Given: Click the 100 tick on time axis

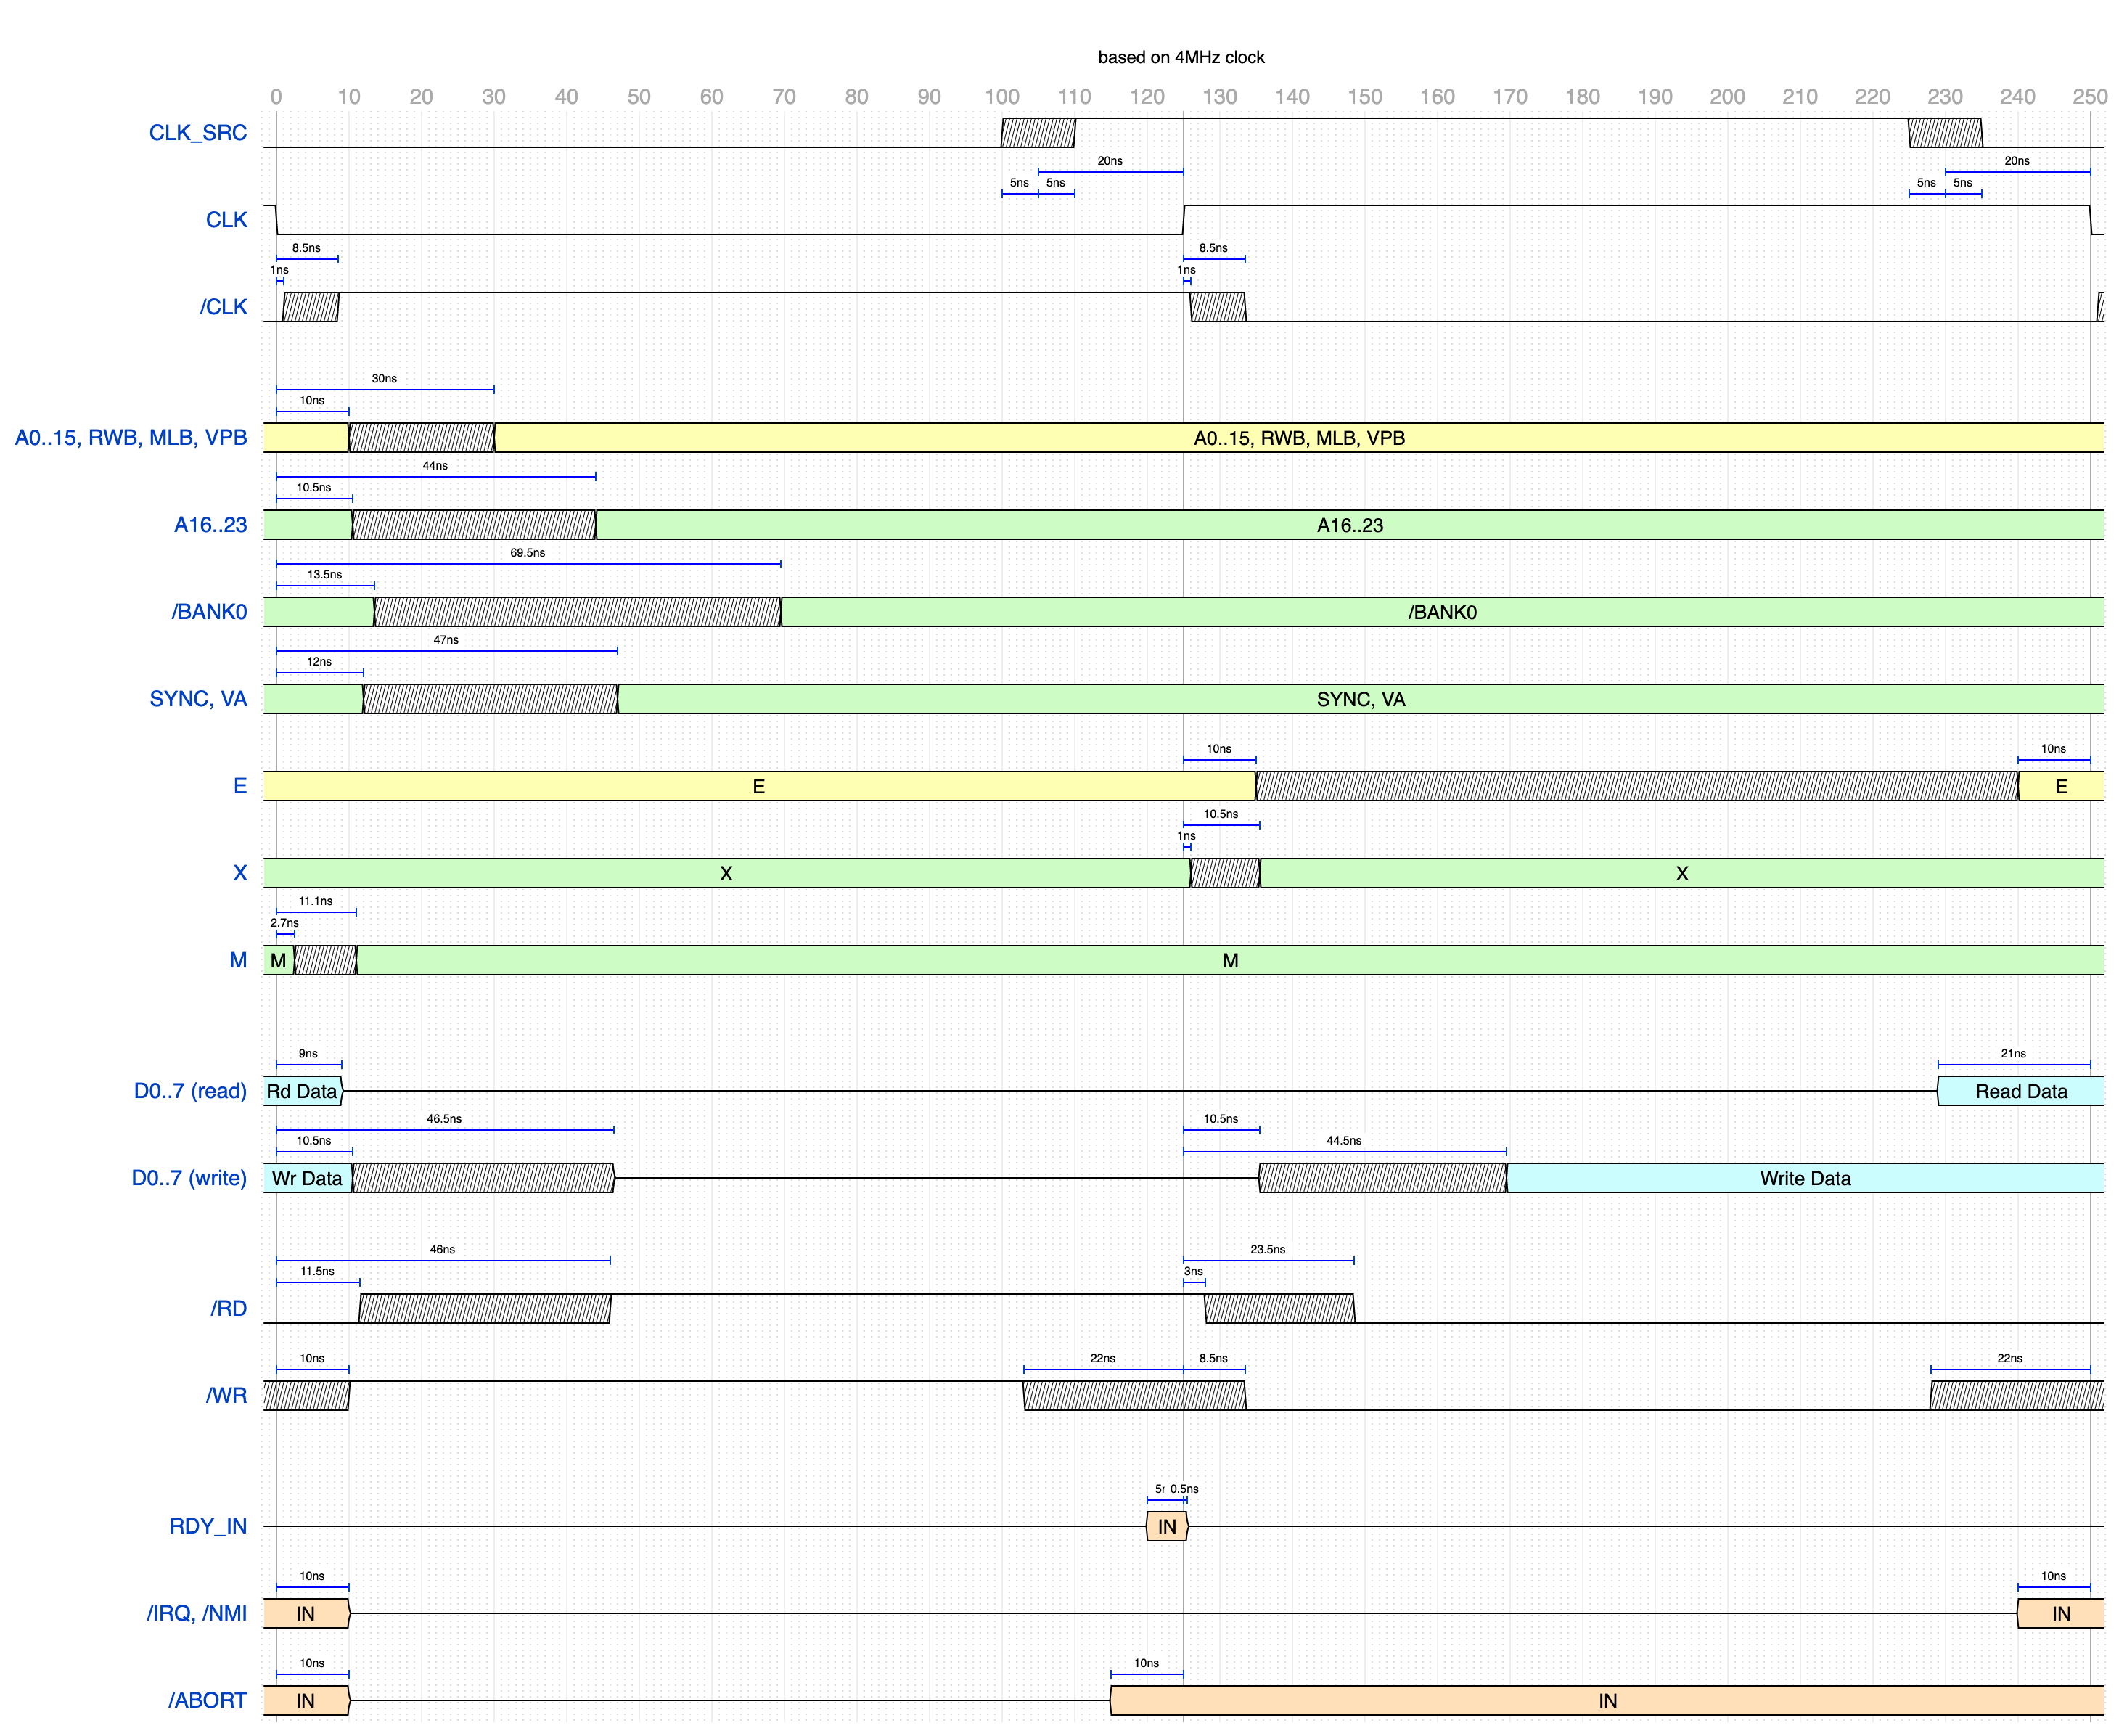Looking at the screenshot, I should (x=1001, y=97).
